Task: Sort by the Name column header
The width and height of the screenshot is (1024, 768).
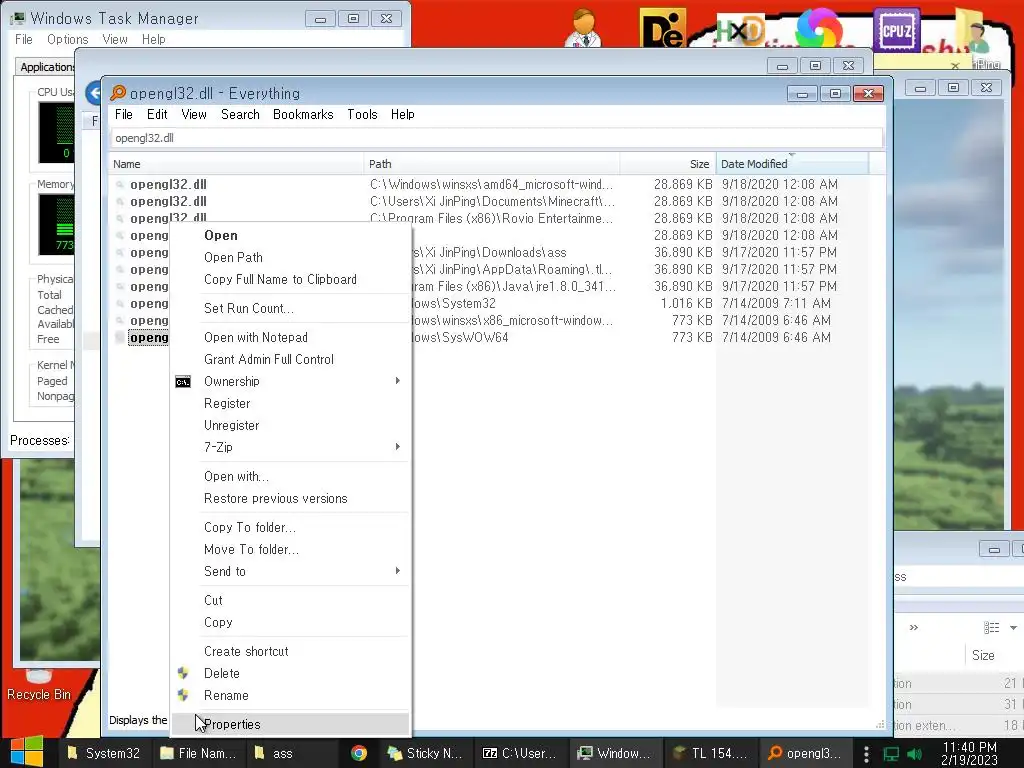Action: [236, 164]
